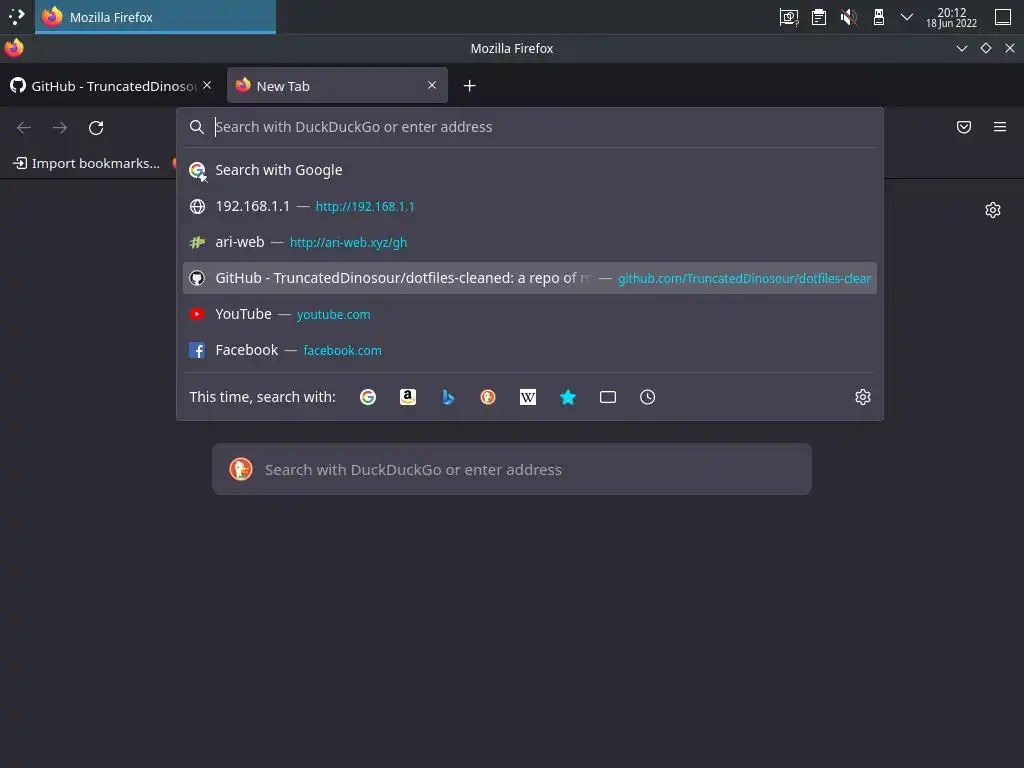Expand hidden system tray icons arrow
This screenshot has height=768, width=1024.
point(906,17)
